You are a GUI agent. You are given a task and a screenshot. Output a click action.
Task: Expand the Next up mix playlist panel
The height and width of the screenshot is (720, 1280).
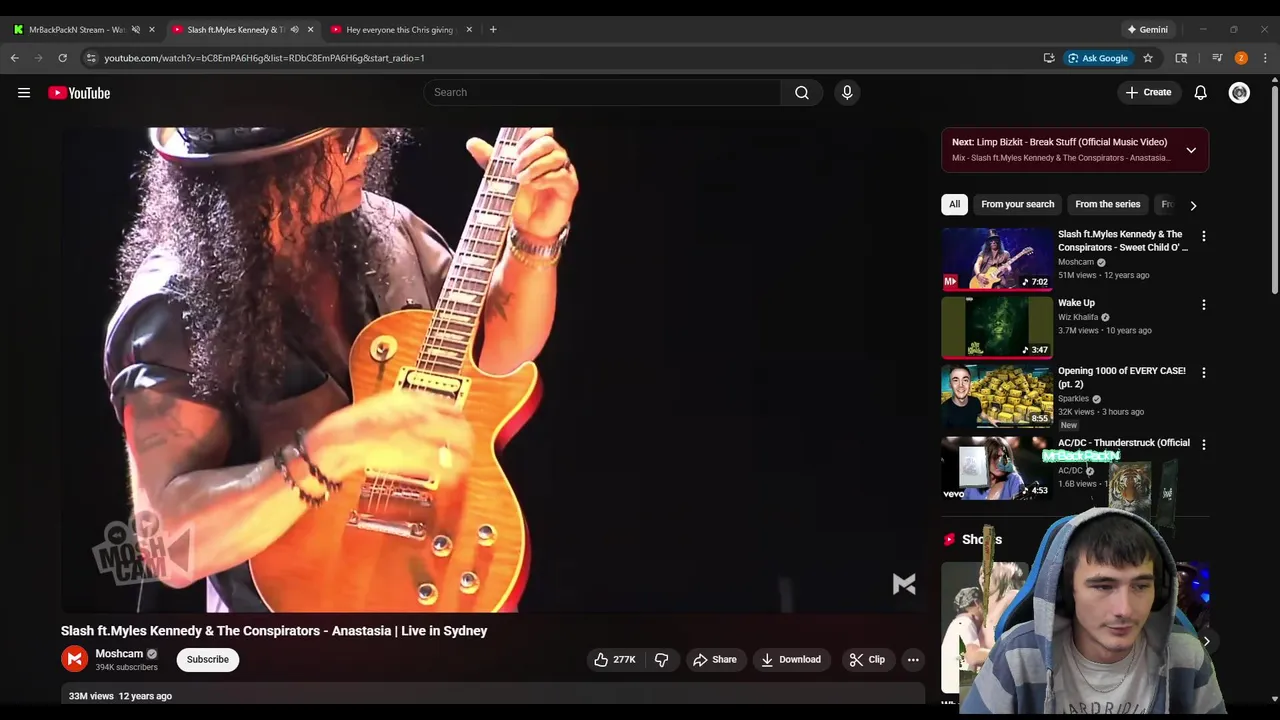[1191, 151]
